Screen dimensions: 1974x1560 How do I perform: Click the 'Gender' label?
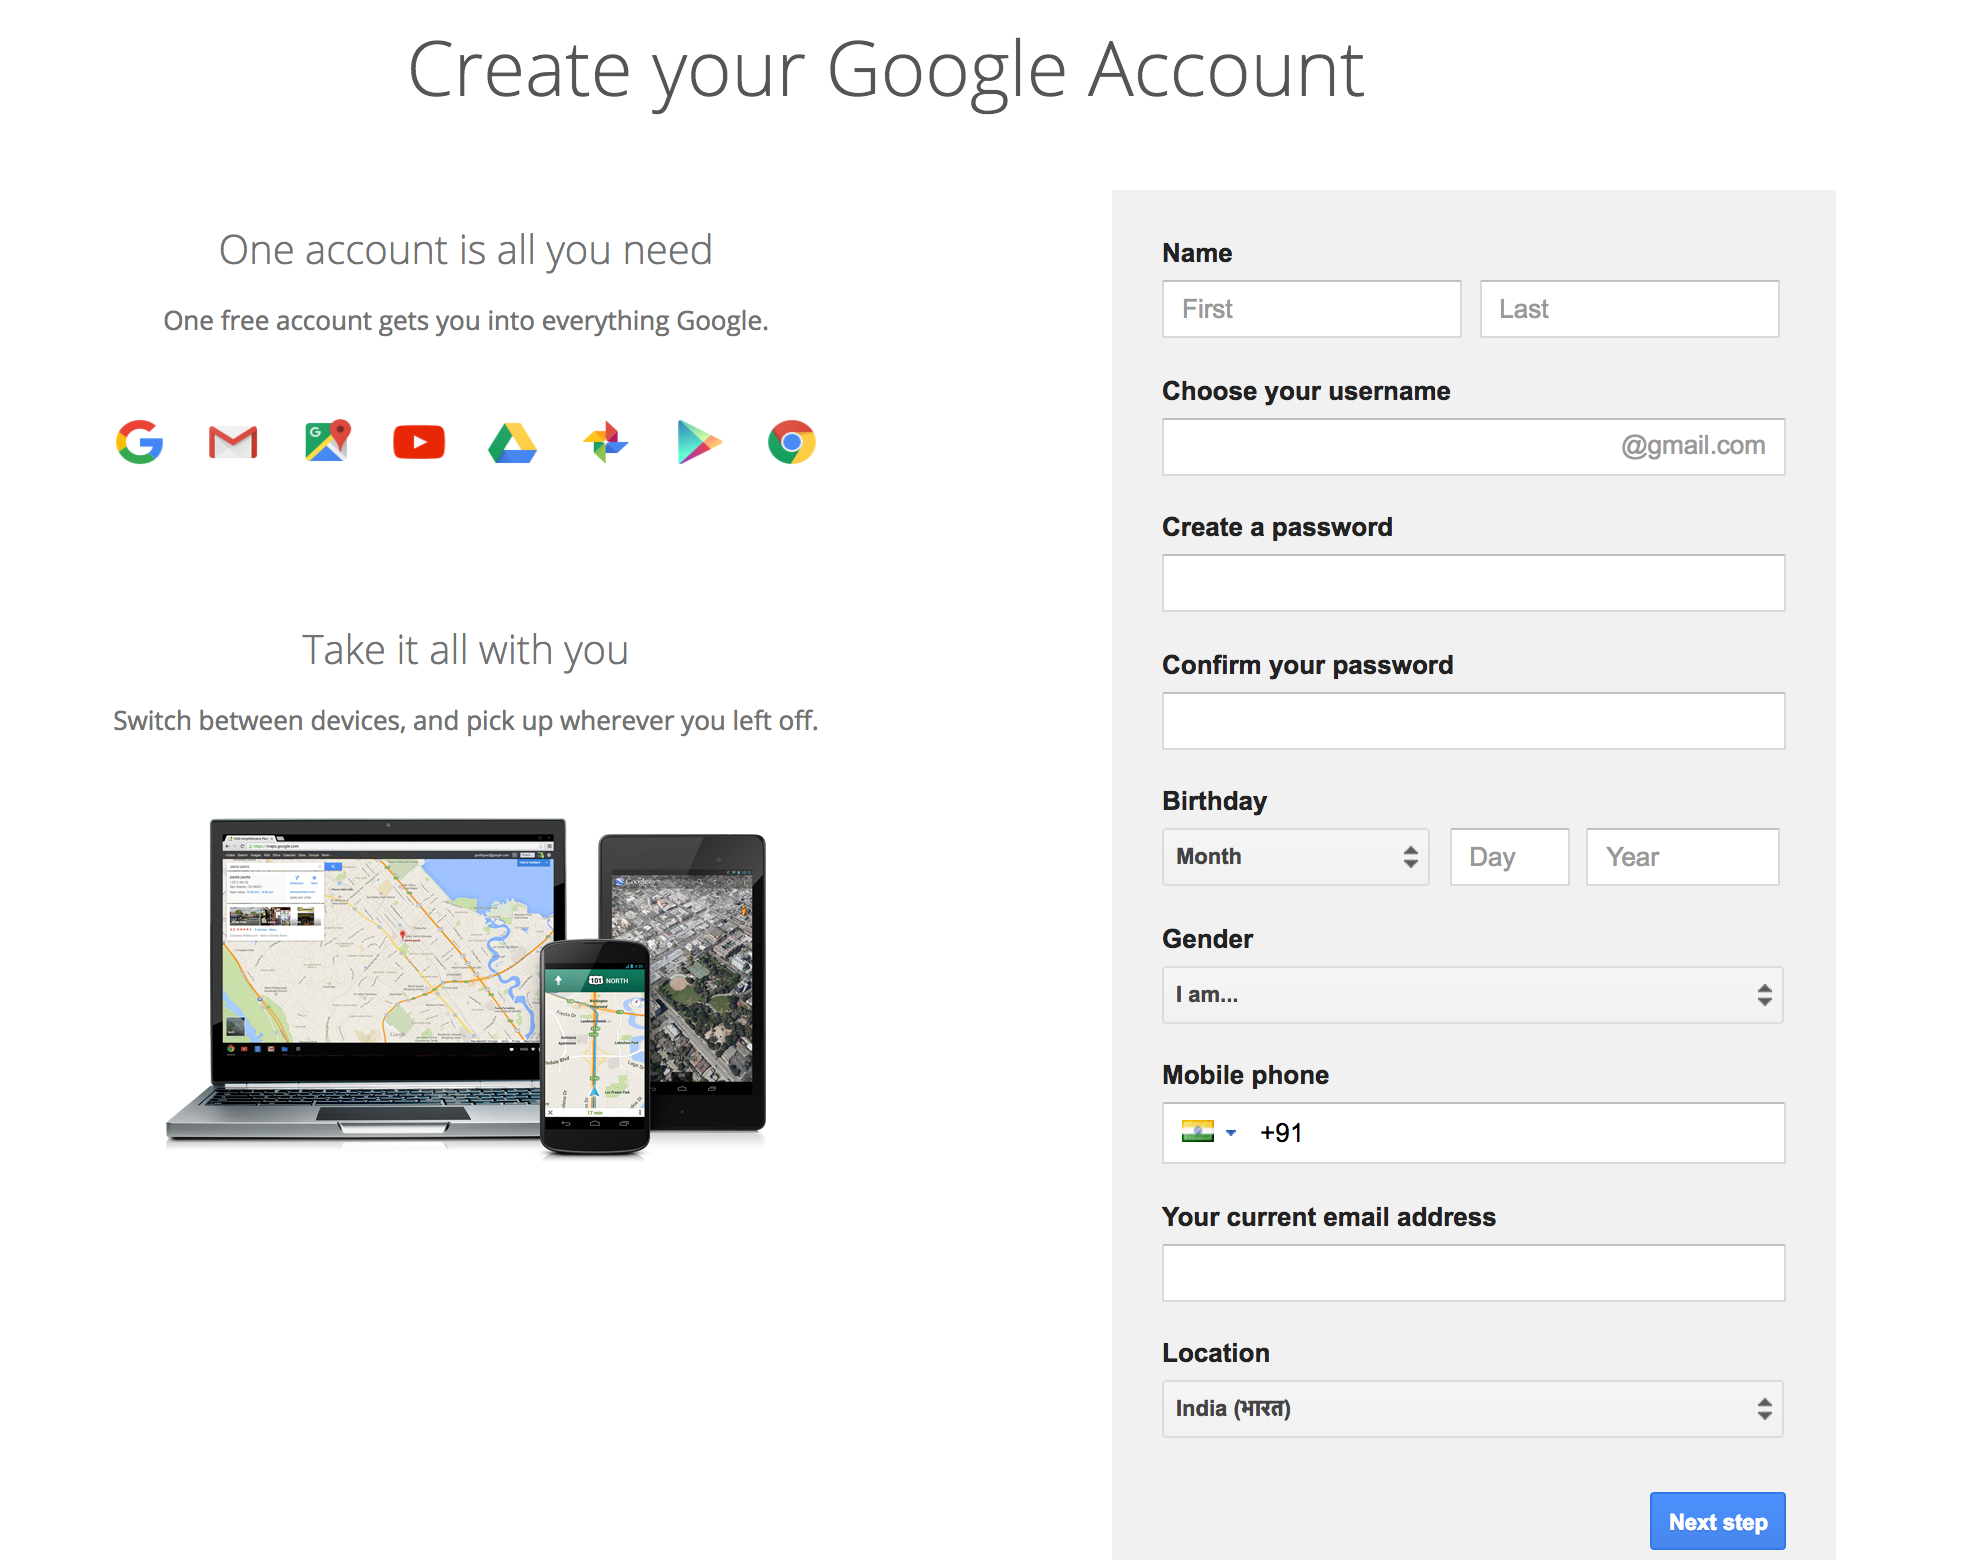pos(1208,939)
